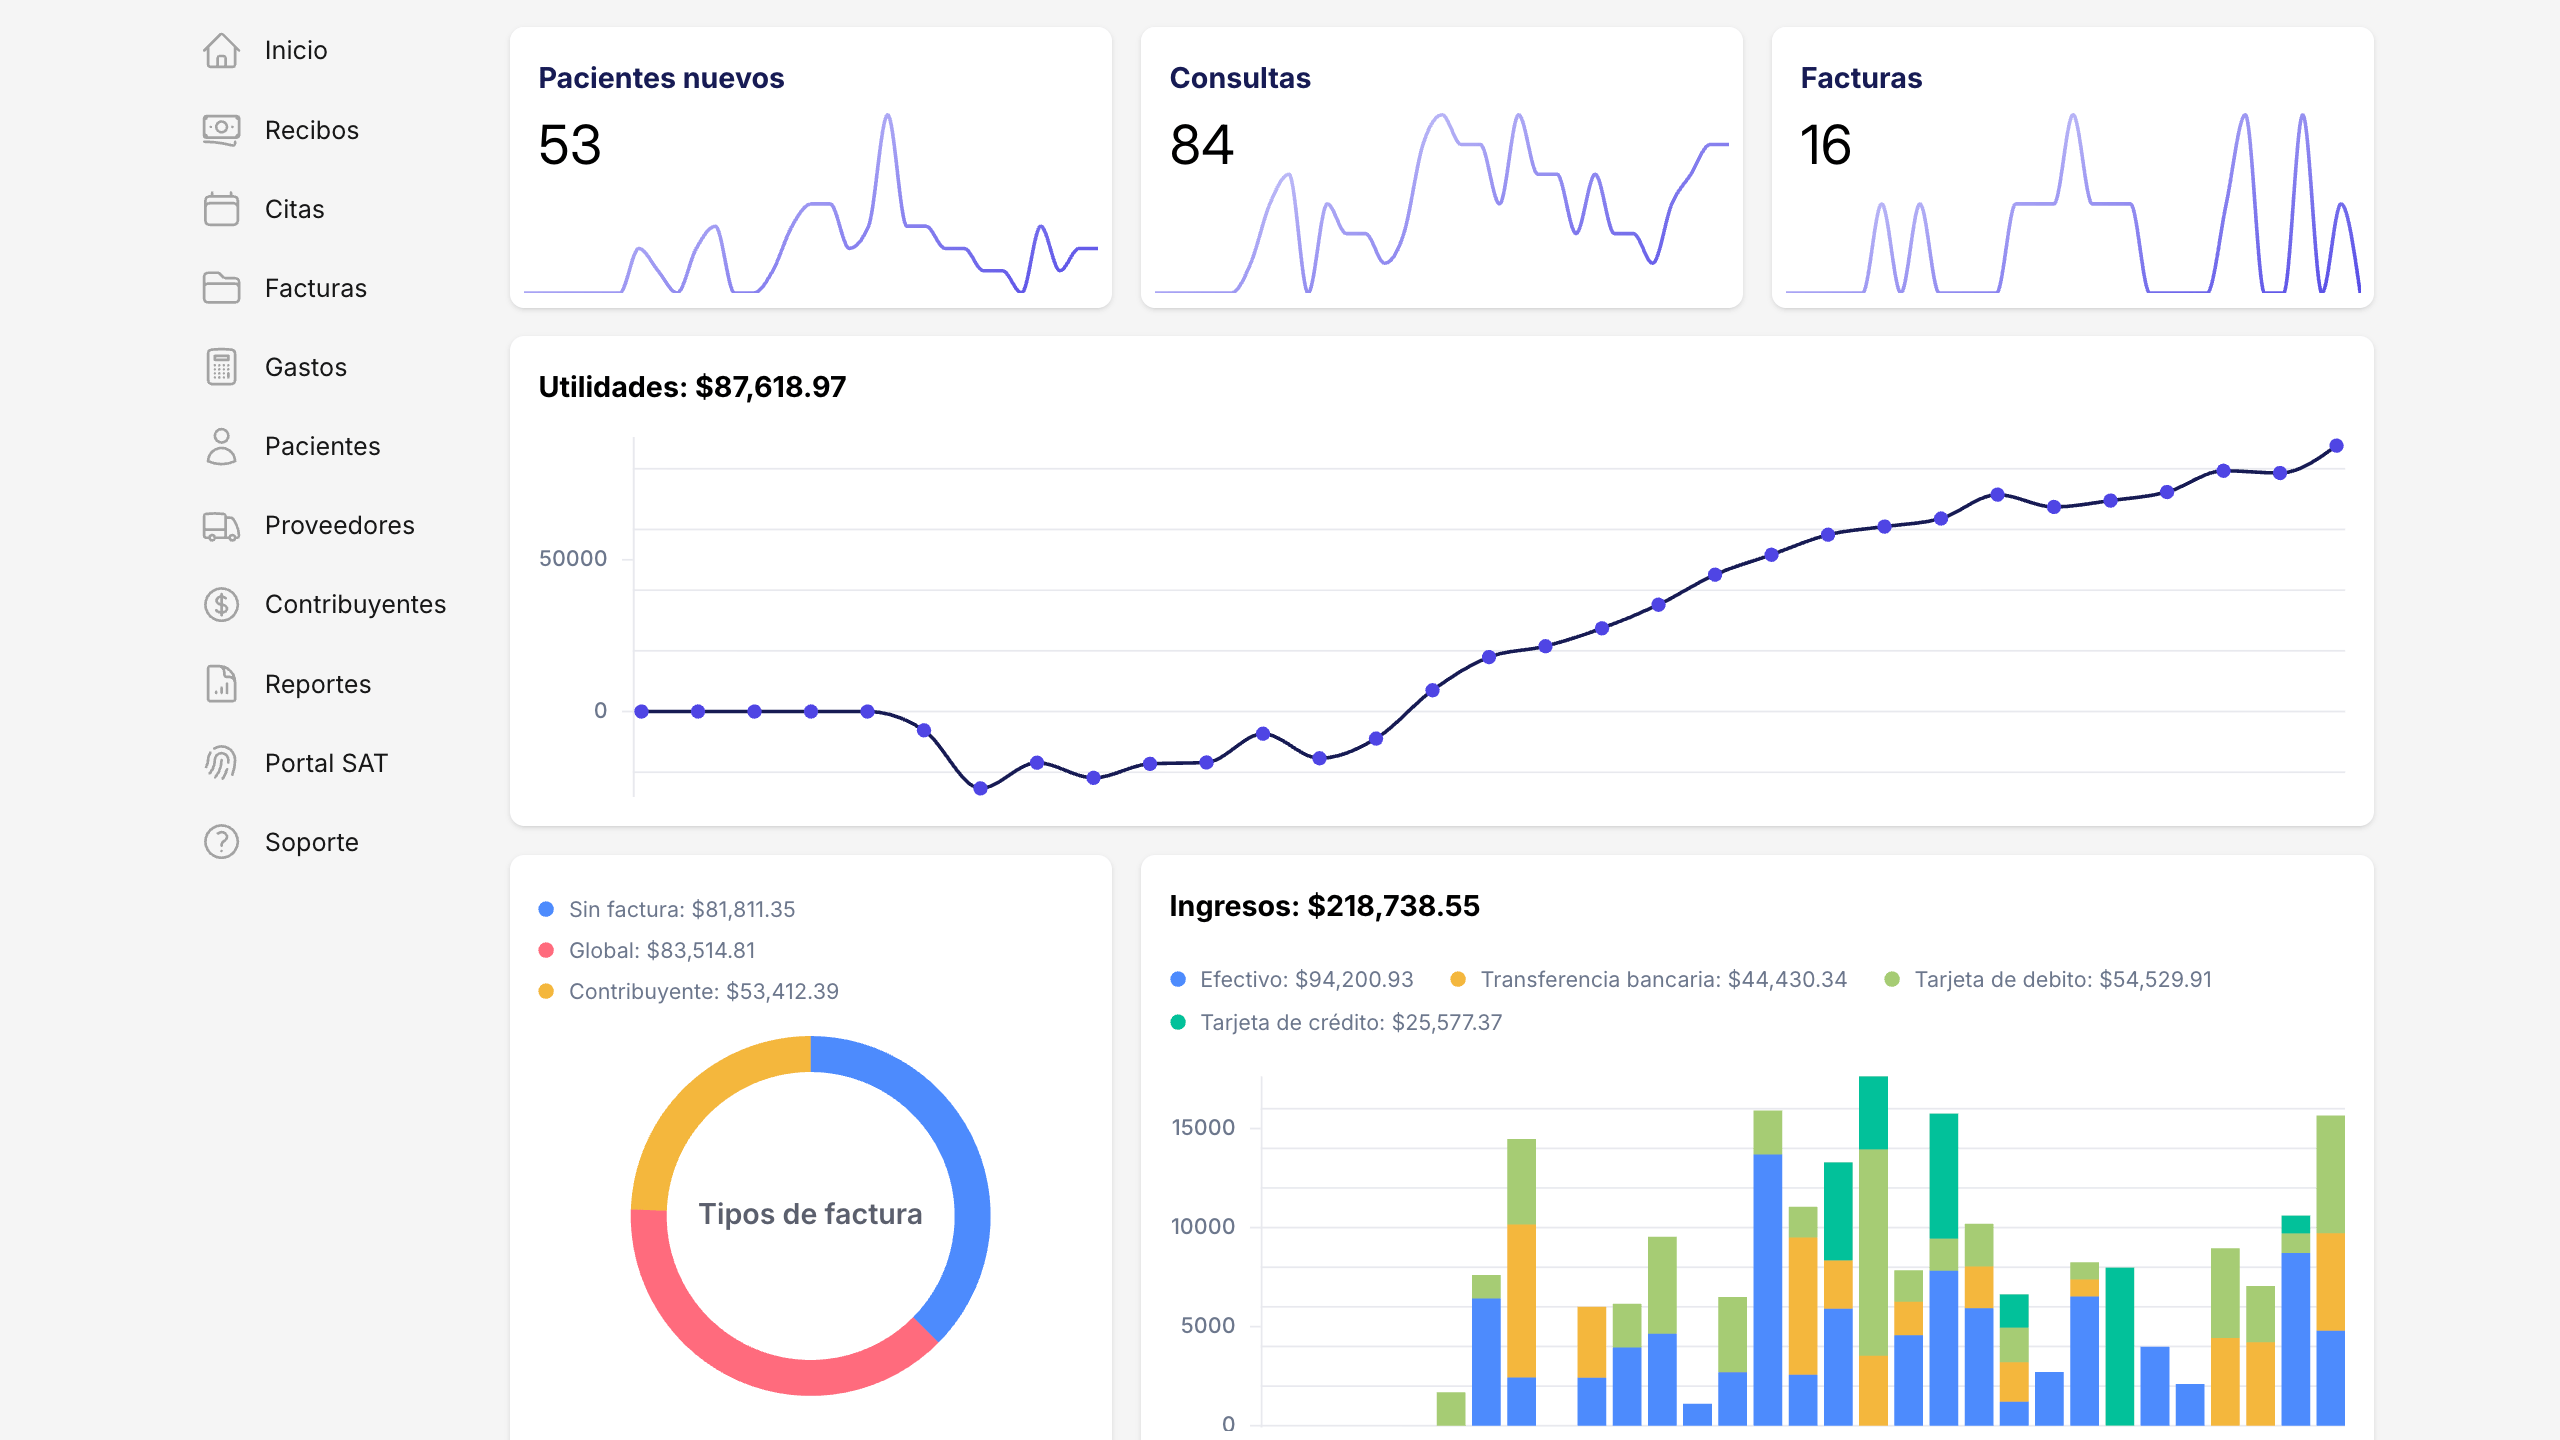This screenshot has height=1440, width=2560.
Task: Open the Pacientes menu item
Action: [322, 446]
